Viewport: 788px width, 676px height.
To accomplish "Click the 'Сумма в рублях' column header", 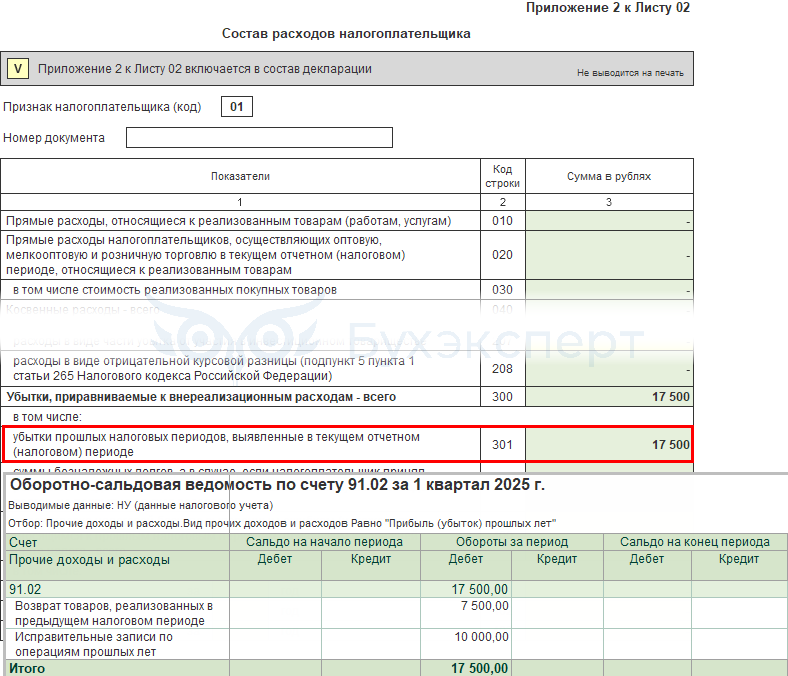I will 609,176.
